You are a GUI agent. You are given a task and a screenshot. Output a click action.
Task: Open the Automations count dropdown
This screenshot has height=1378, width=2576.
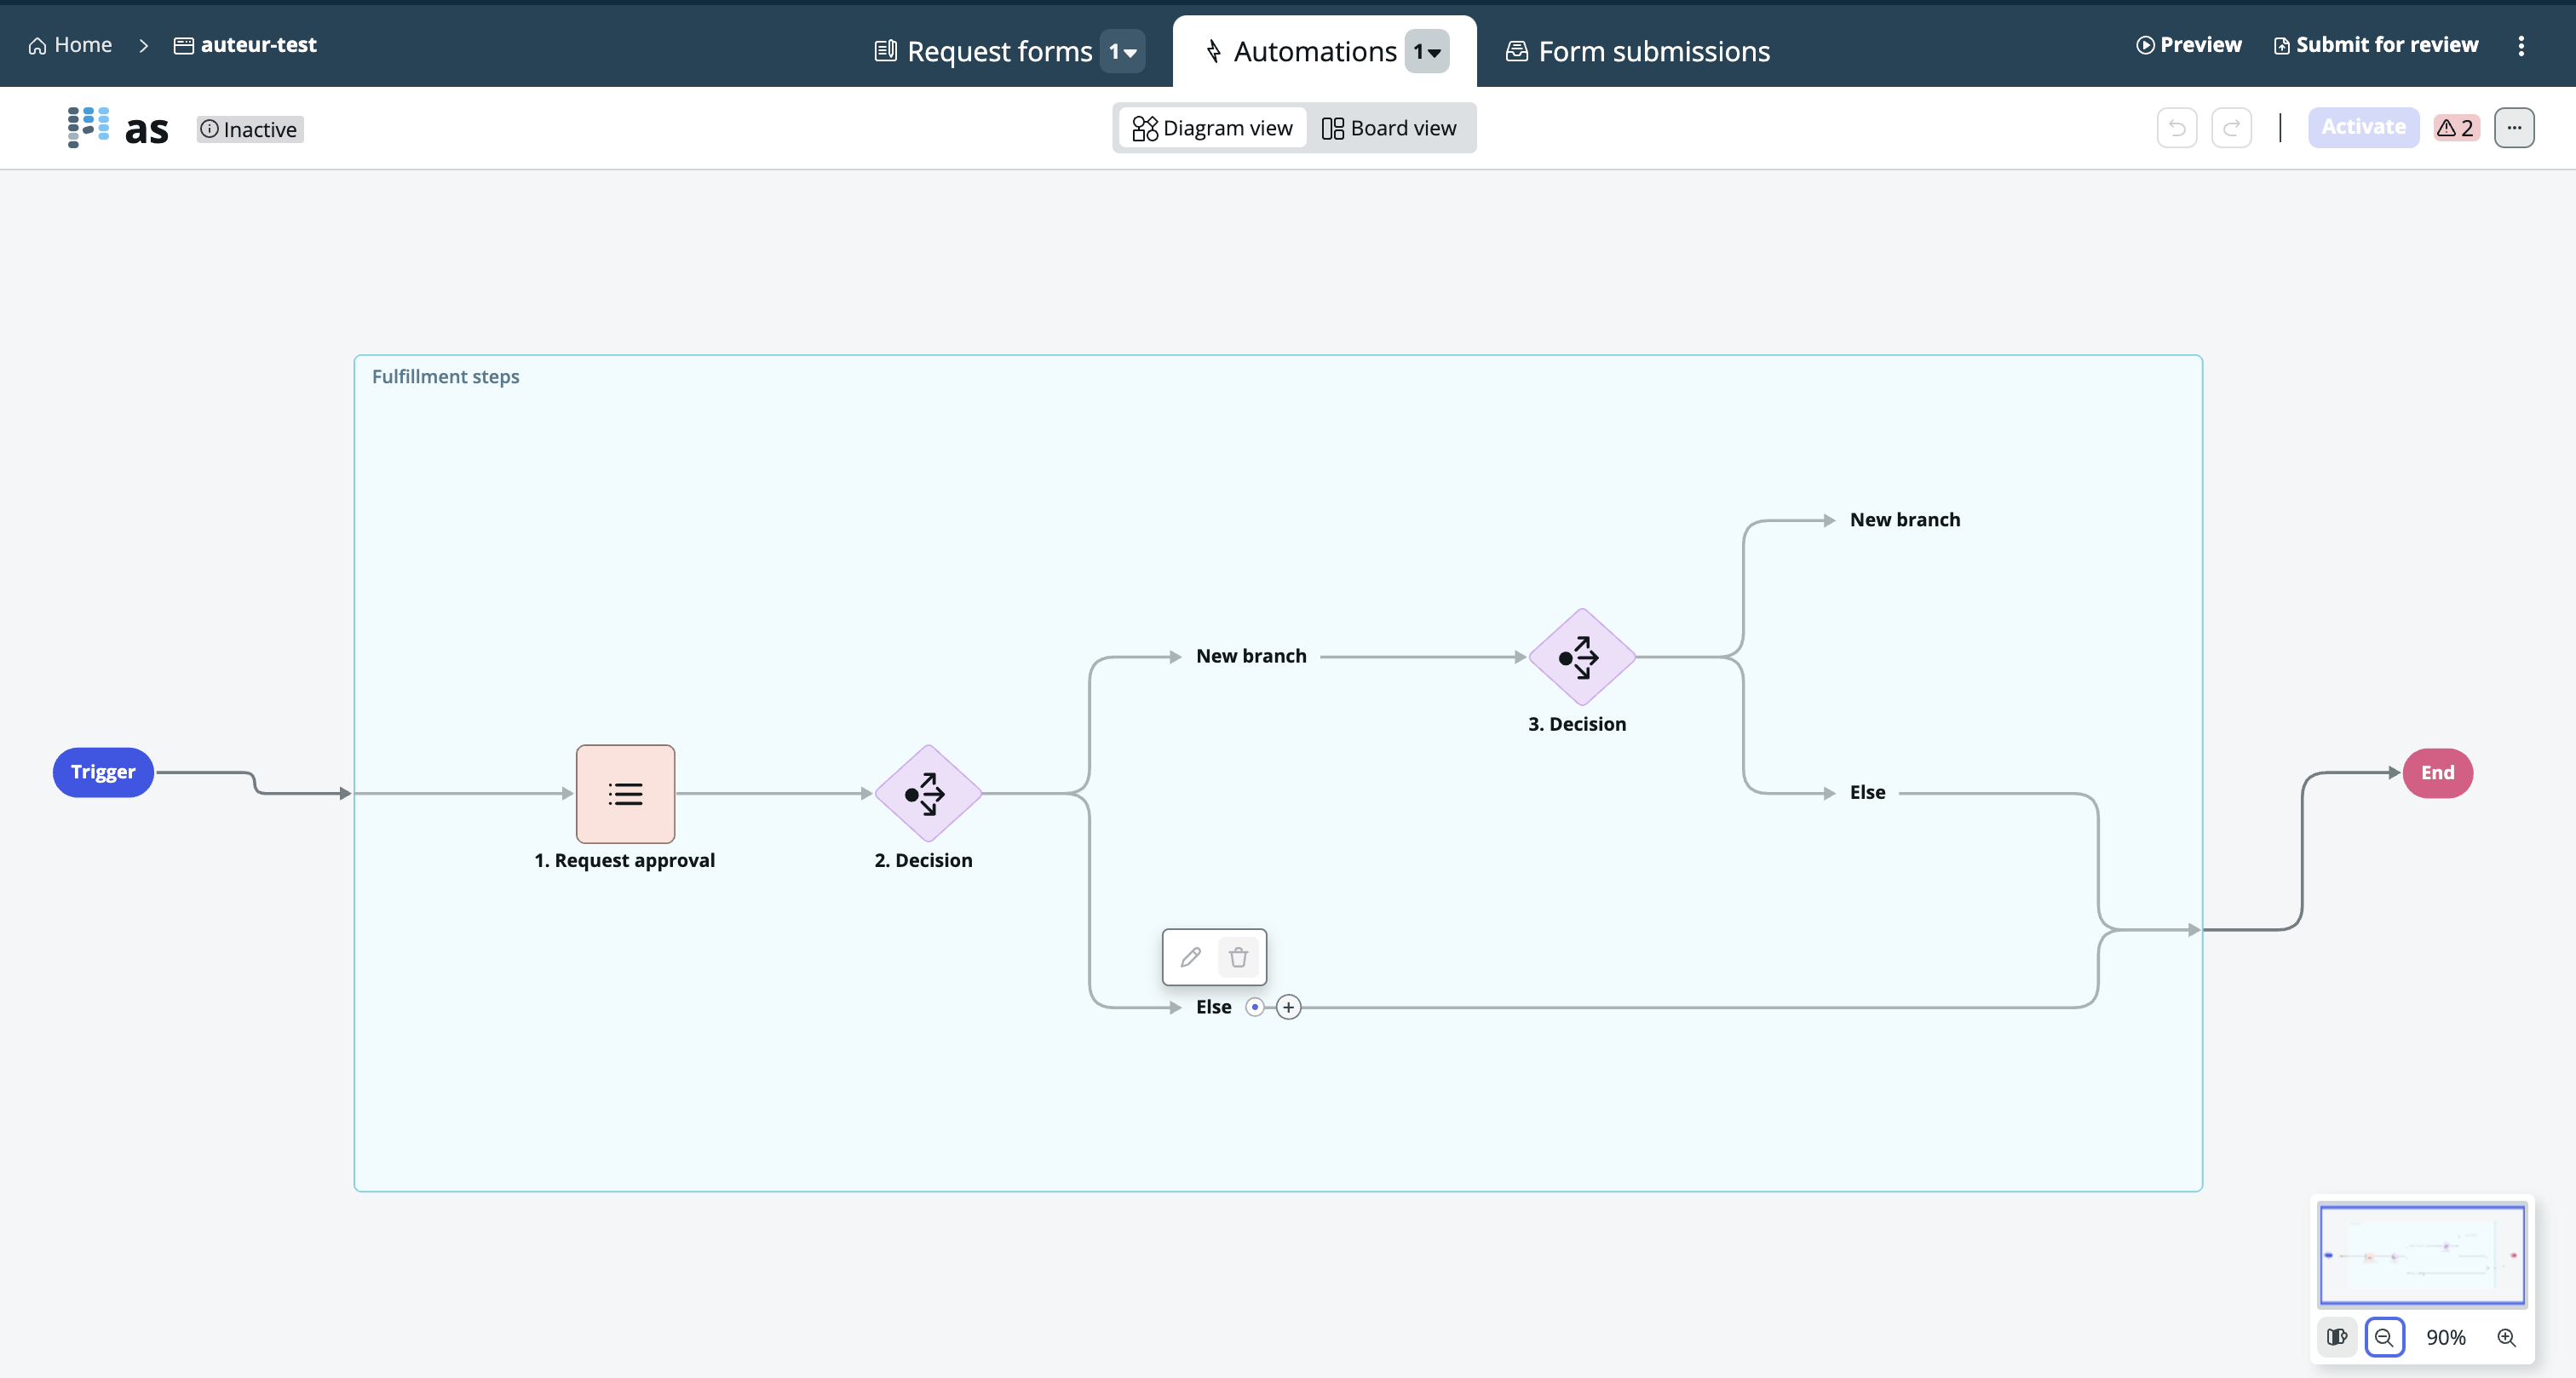(1428, 51)
